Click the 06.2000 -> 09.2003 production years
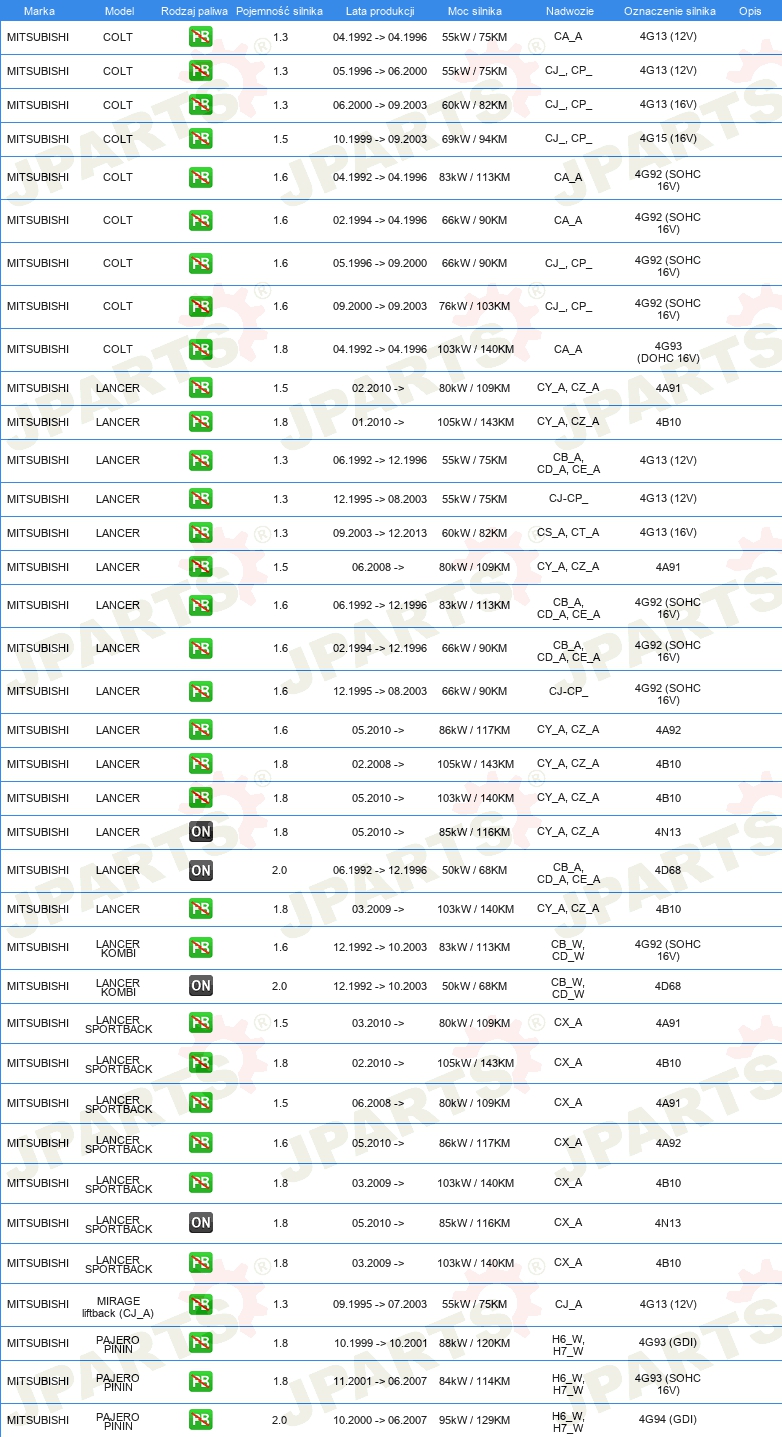This screenshot has height=1437, width=782. 380,105
